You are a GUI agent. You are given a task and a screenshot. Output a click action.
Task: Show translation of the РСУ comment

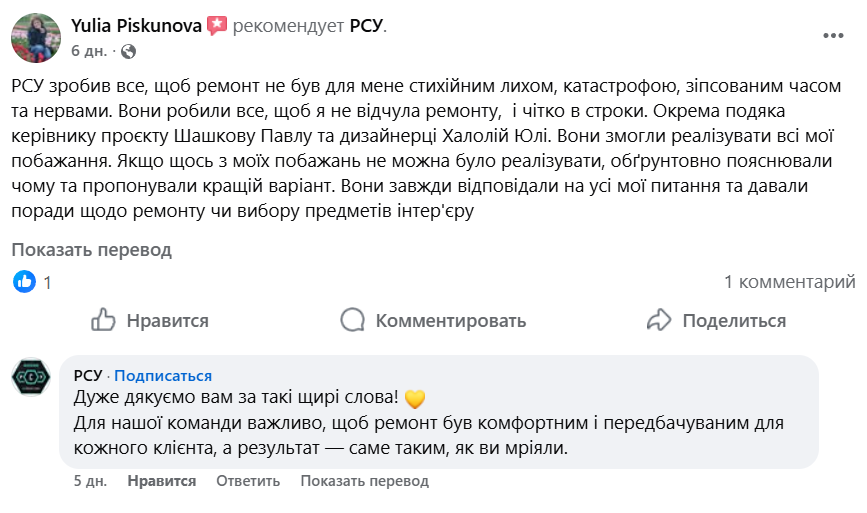click(364, 481)
